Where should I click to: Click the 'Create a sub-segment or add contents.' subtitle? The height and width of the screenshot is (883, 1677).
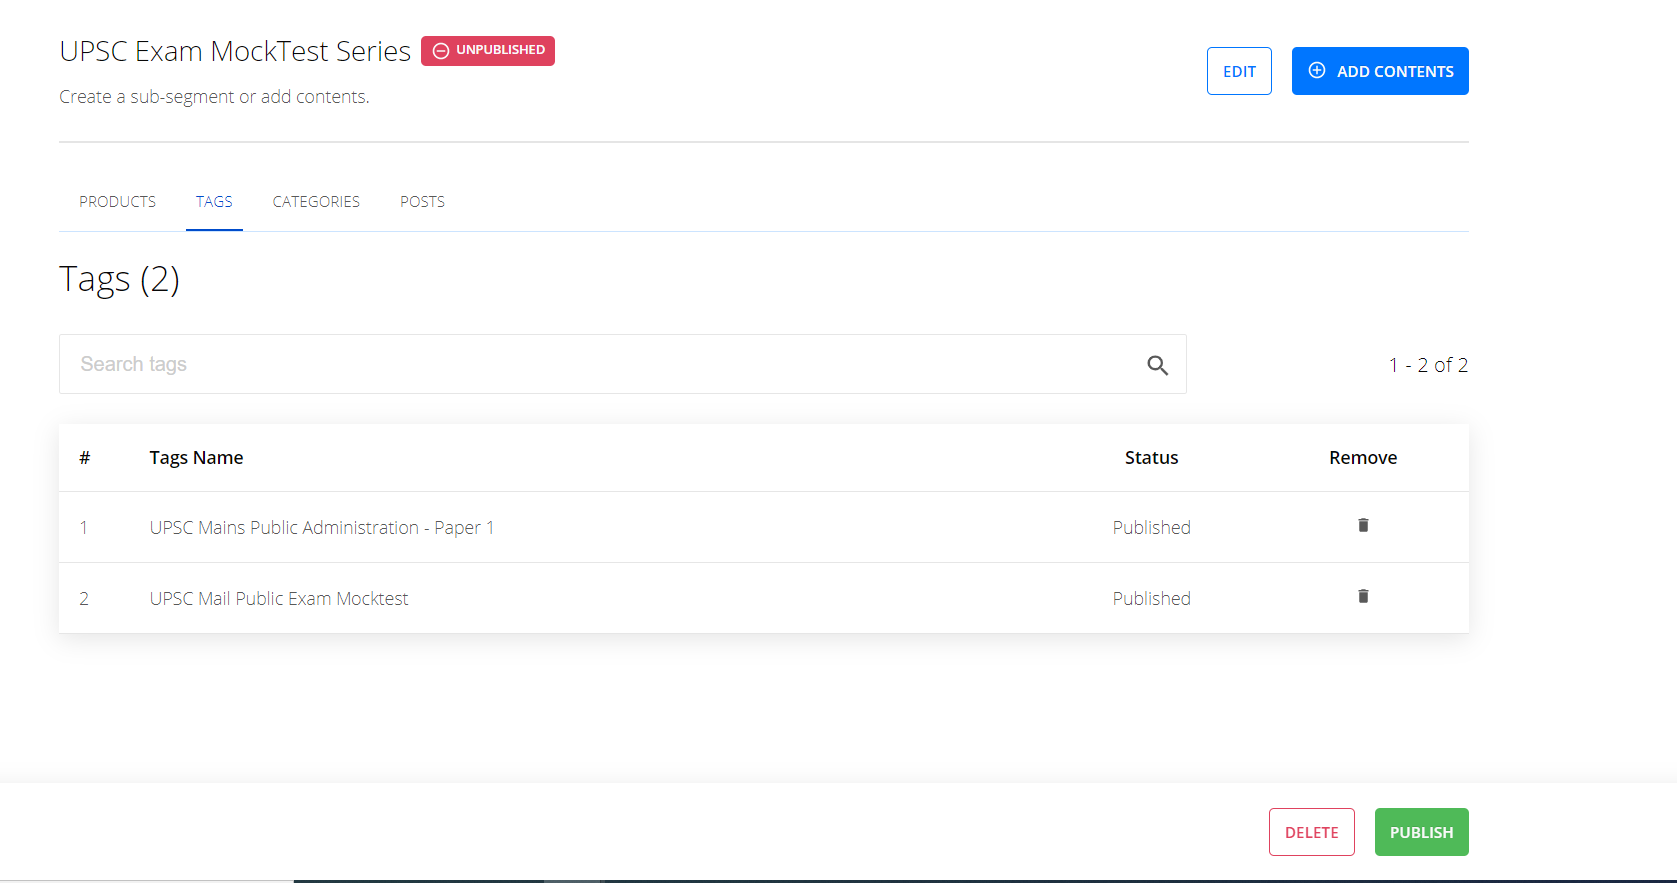click(x=214, y=96)
